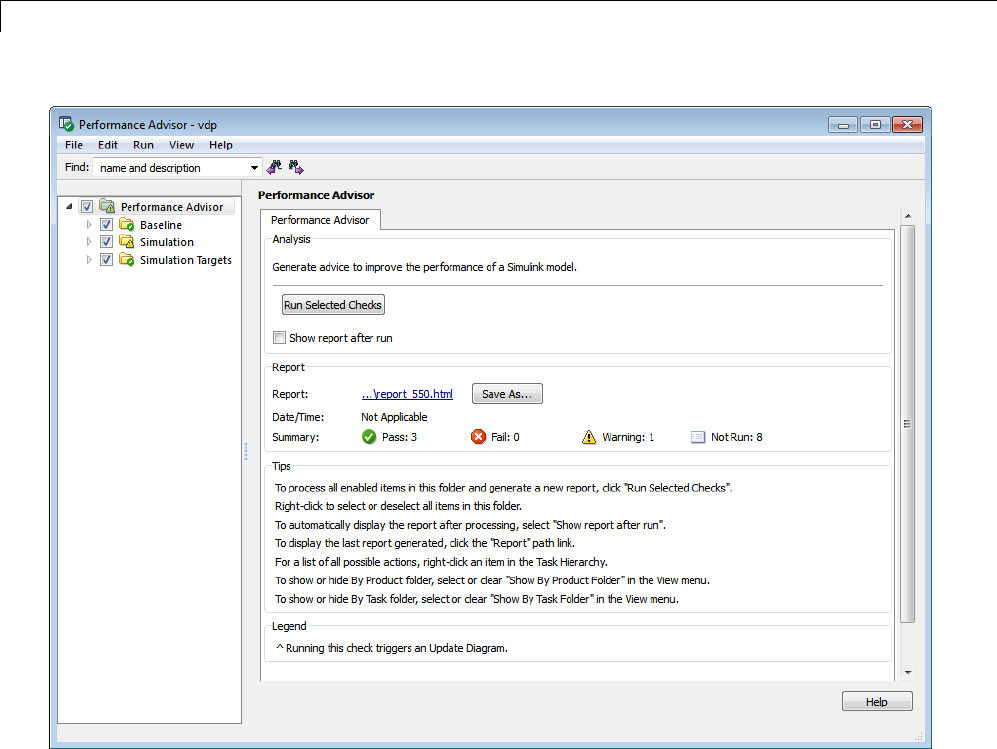Click the 'Warning: 1' summary text
This screenshot has width=997, height=749.
pyautogui.click(x=628, y=437)
